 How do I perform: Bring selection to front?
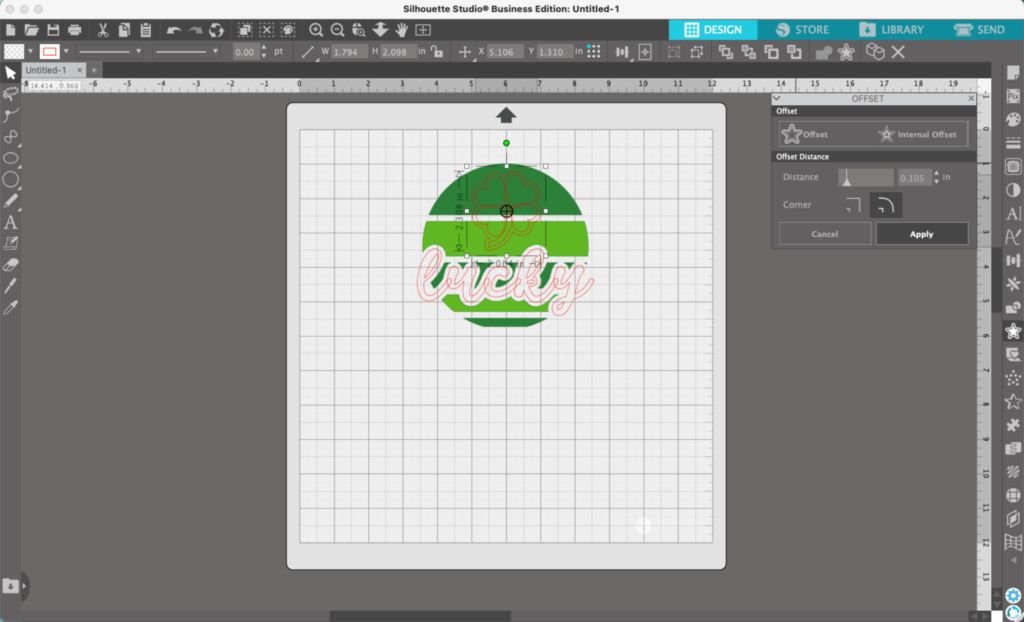pyautogui.click(x=726, y=52)
